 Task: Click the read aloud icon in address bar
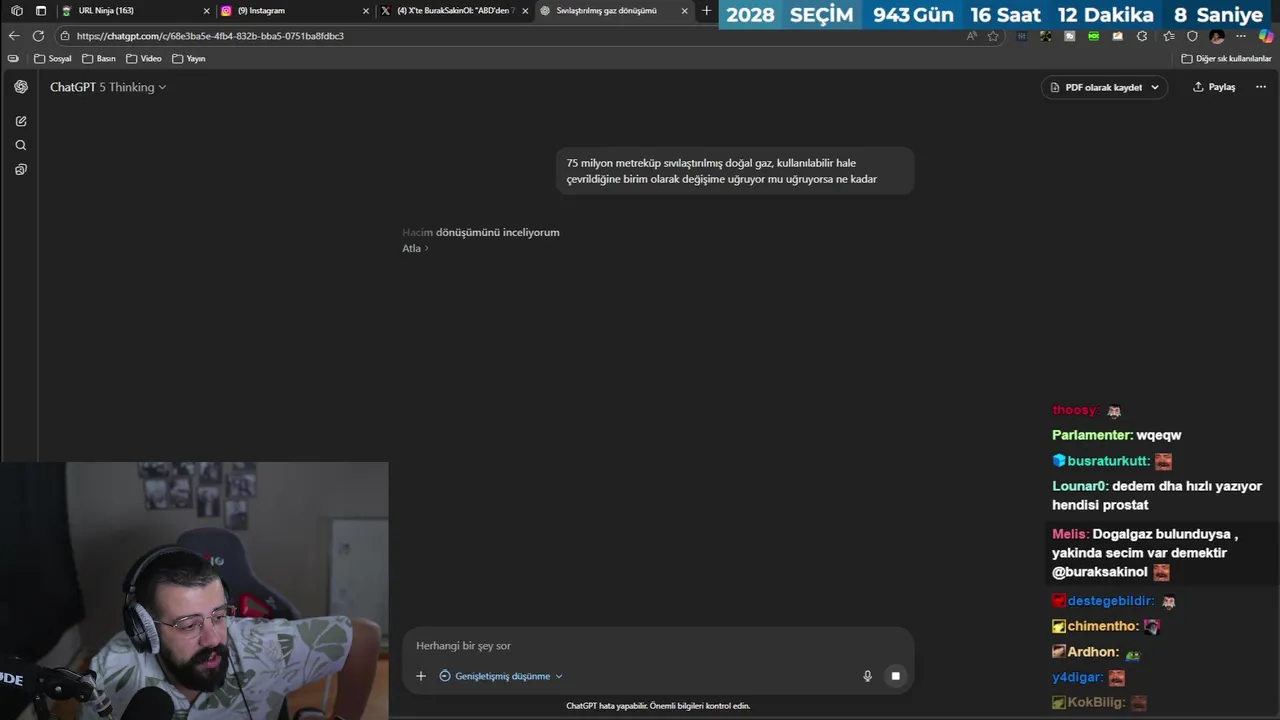tap(971, 36)
